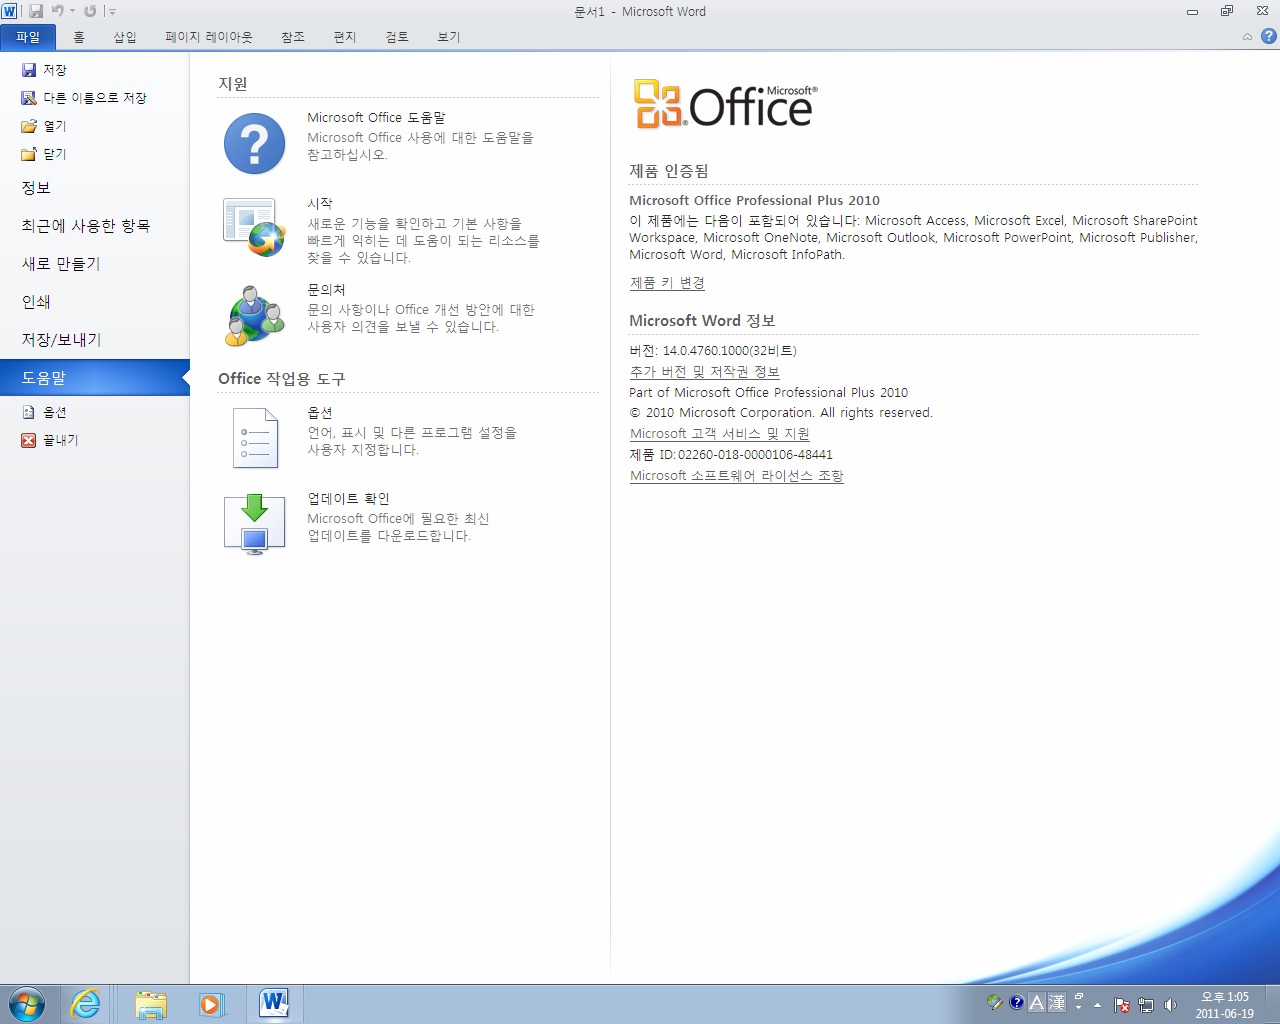Open the Customize Quick Access Toolbar dropdown
The image size is (1280, 1024).
111,12
